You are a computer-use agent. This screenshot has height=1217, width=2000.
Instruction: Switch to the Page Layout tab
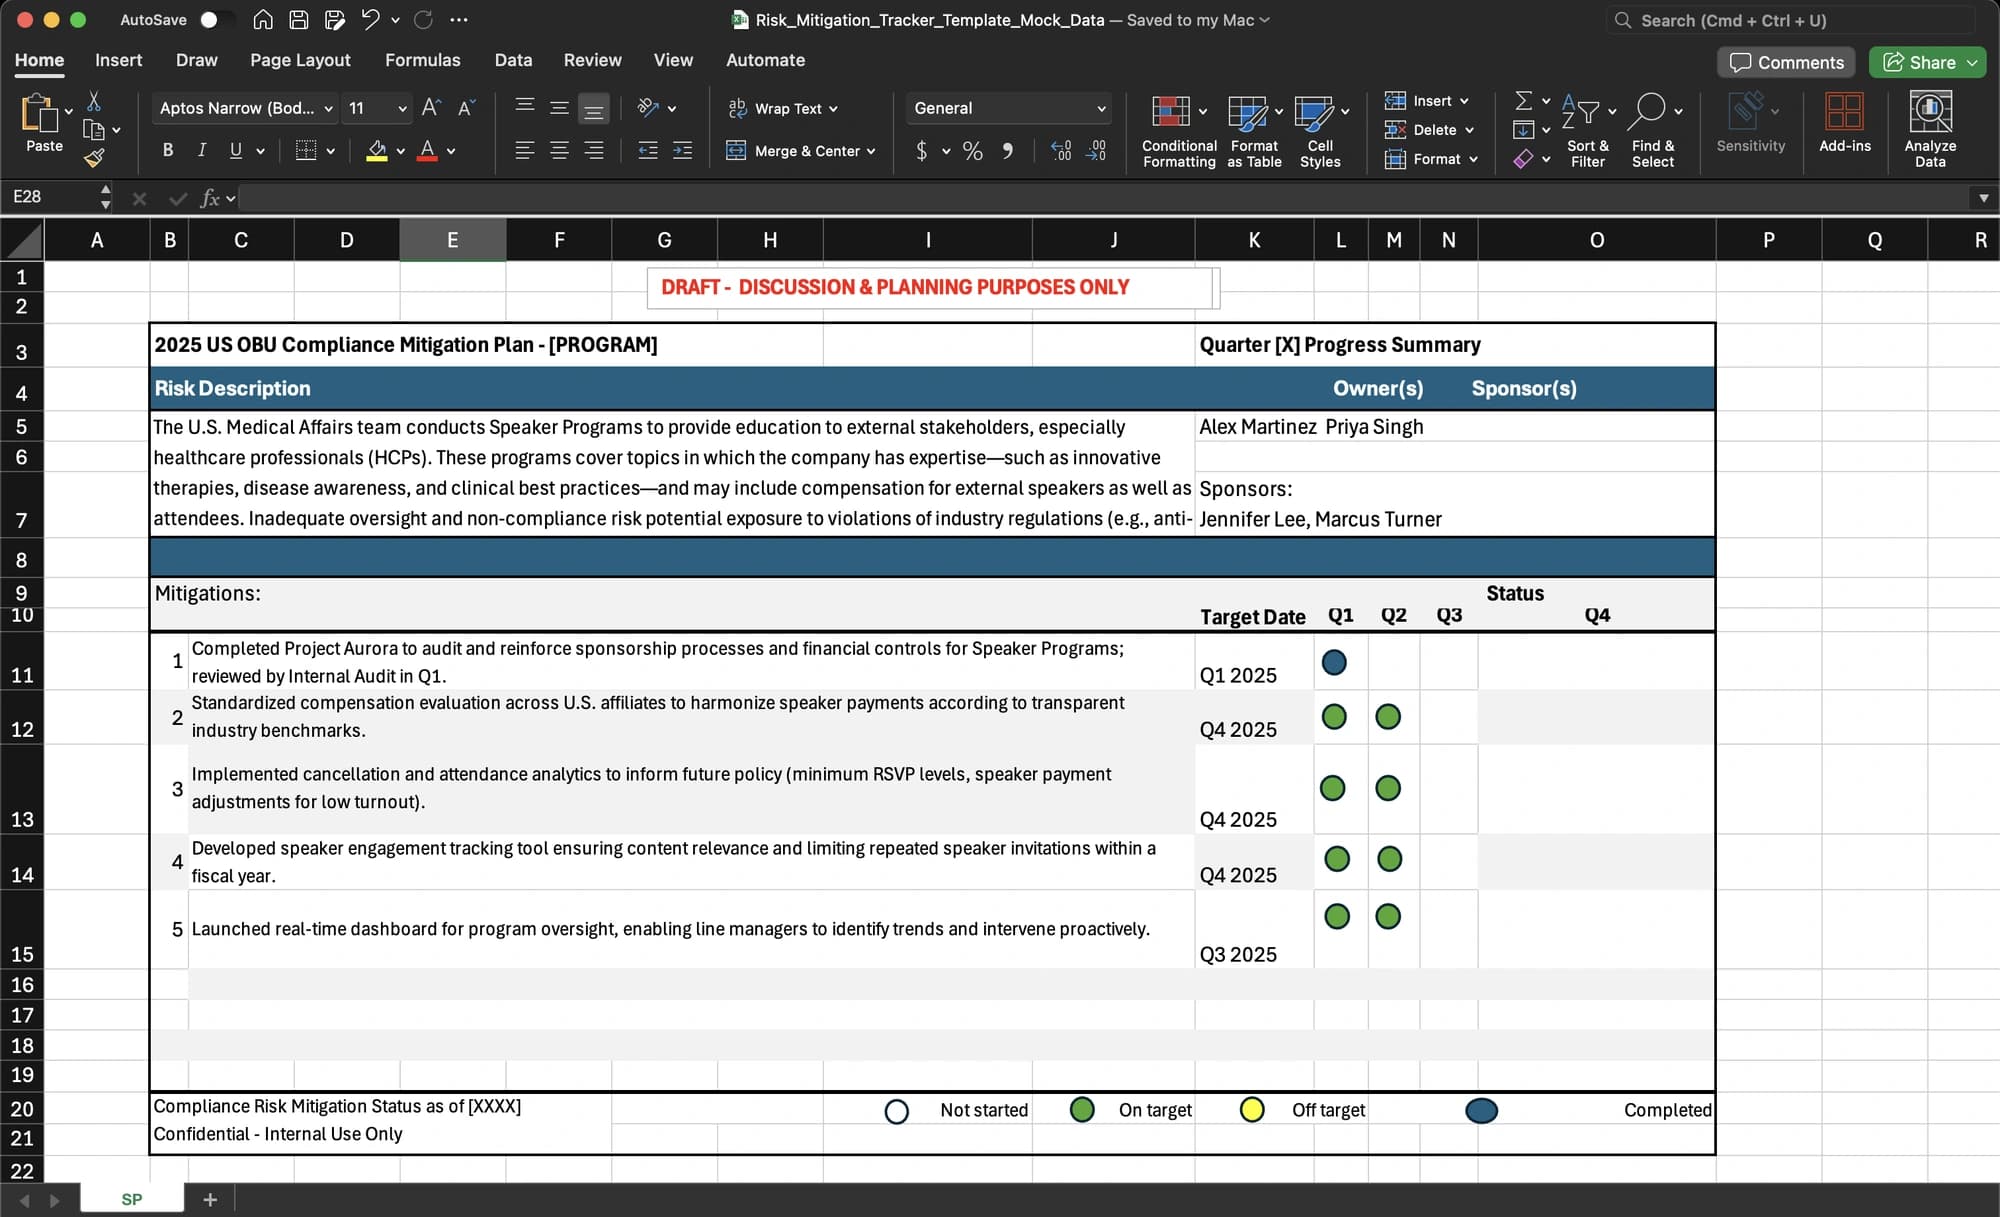300,60
